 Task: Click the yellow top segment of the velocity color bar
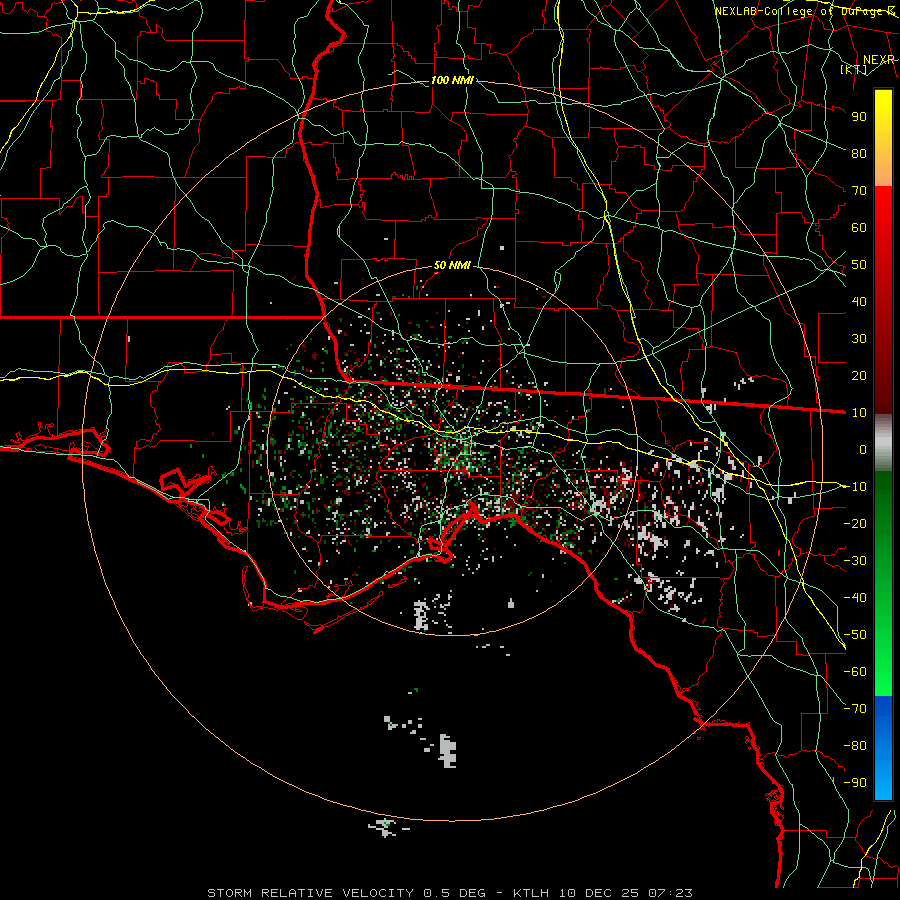[x=883, y=138]
